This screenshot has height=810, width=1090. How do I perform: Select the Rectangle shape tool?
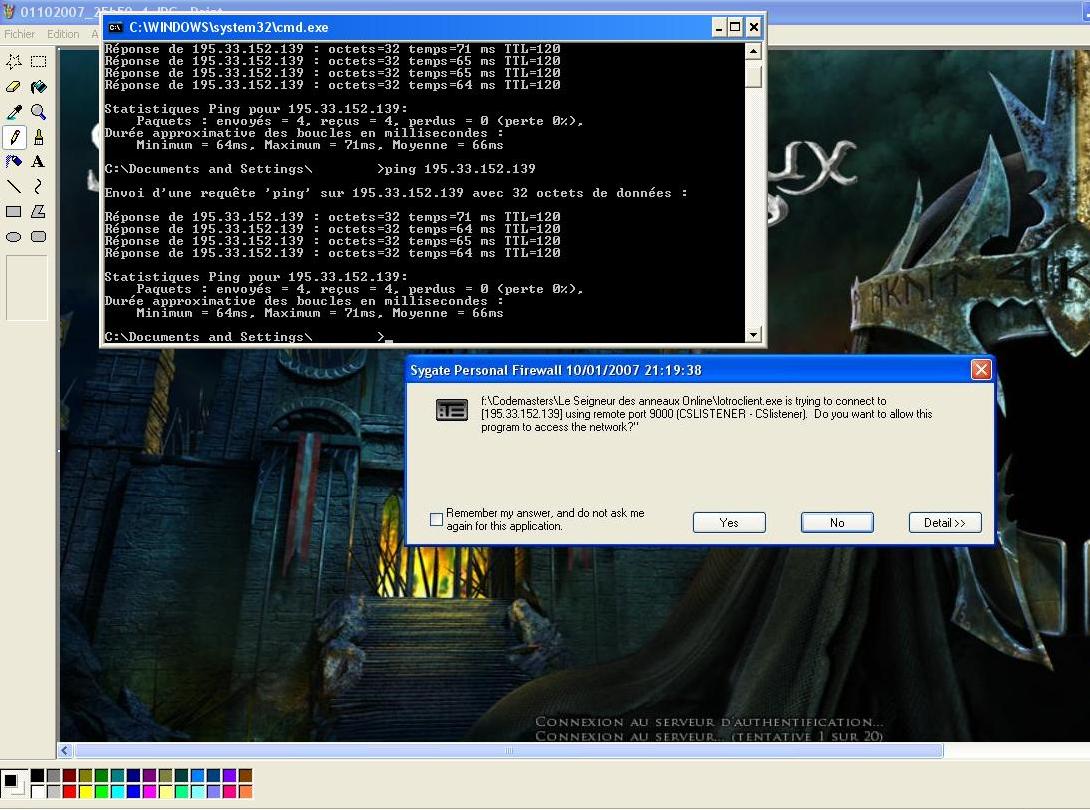pyautogui.click(x=14, y=212)
